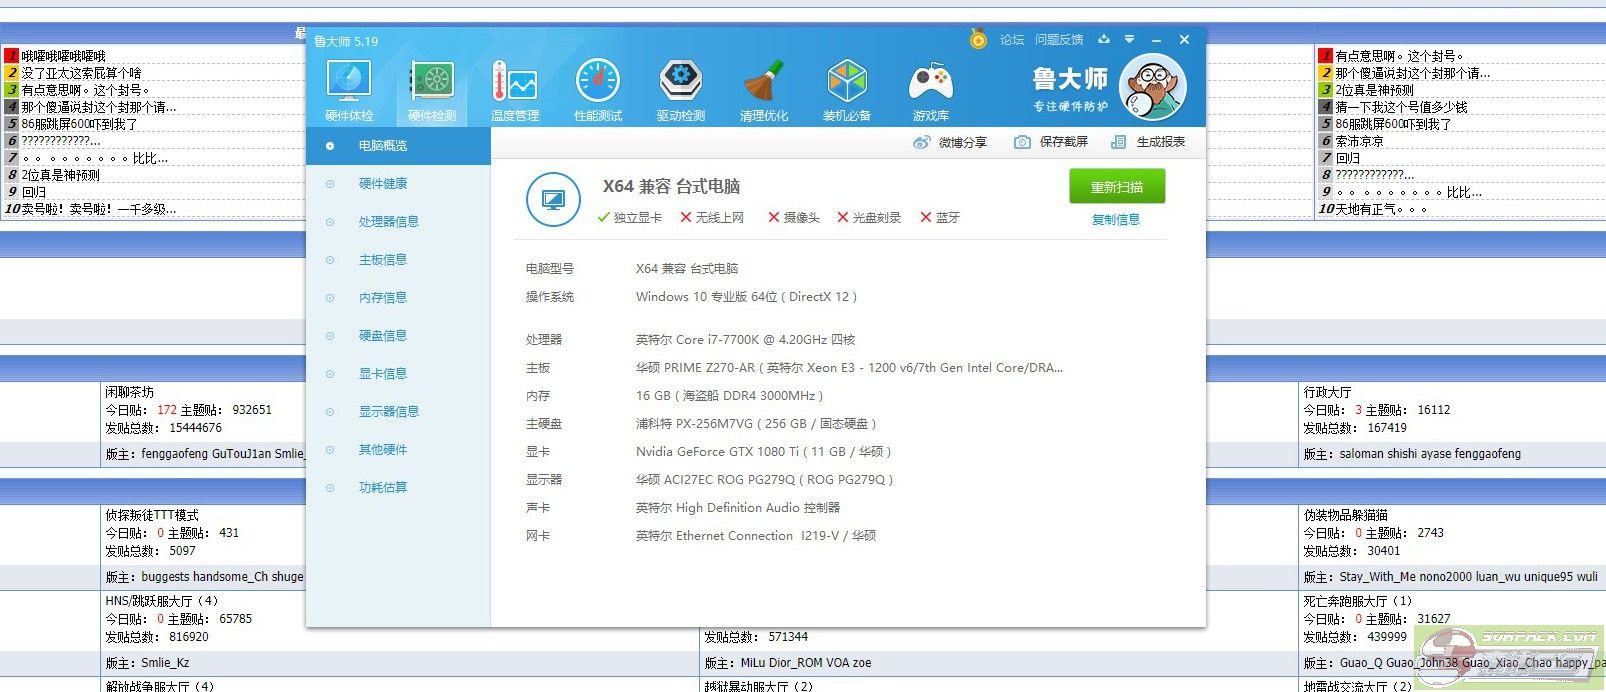Open the 闲聊茶坊 forum board

(x=130, y=392)
